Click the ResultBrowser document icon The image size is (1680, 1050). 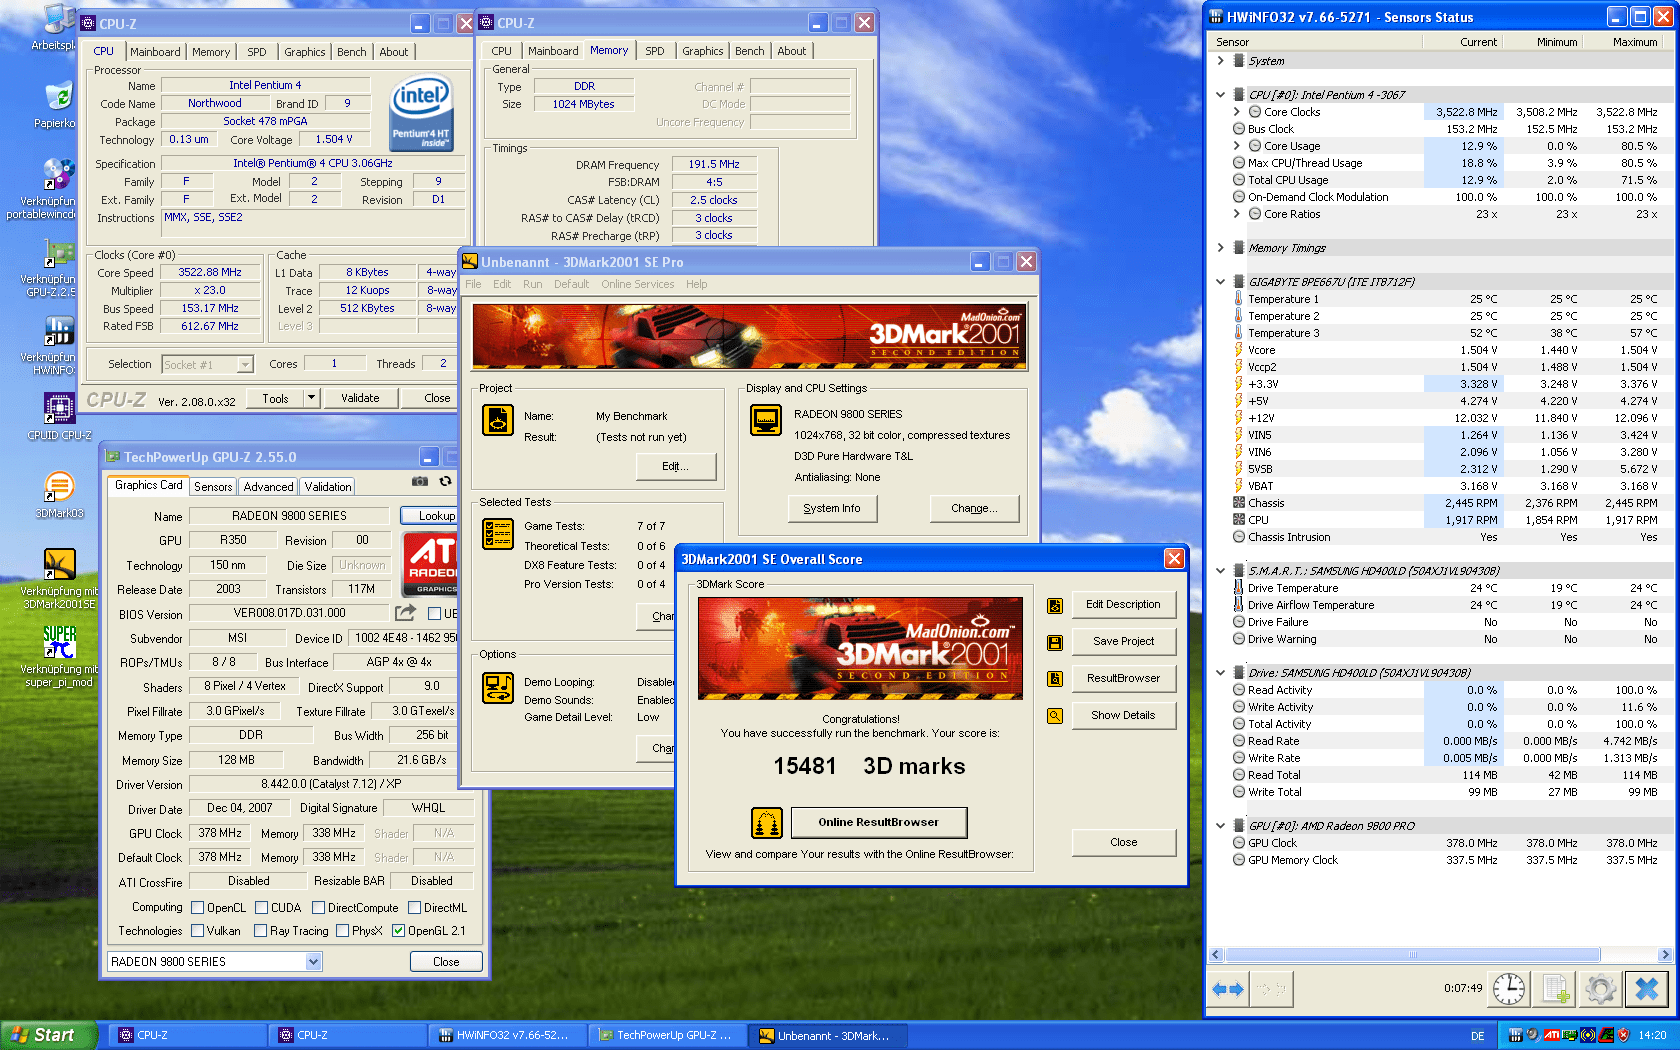point(1054,679)
